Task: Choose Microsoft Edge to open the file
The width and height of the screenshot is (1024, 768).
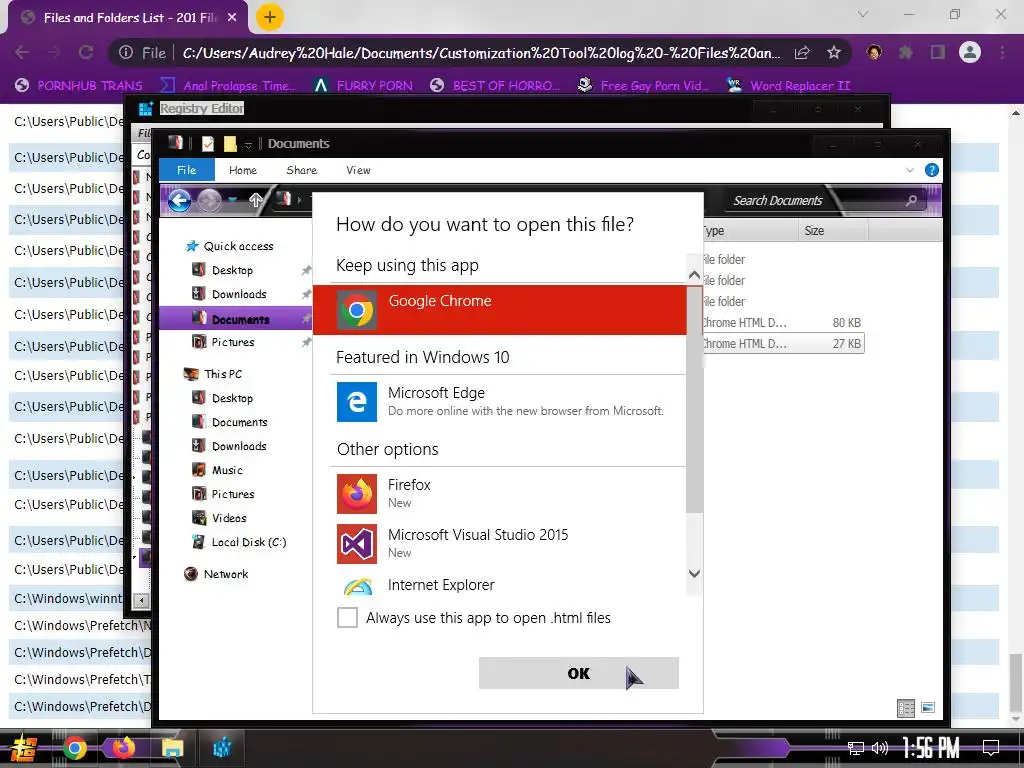Action: click(500, 402)
